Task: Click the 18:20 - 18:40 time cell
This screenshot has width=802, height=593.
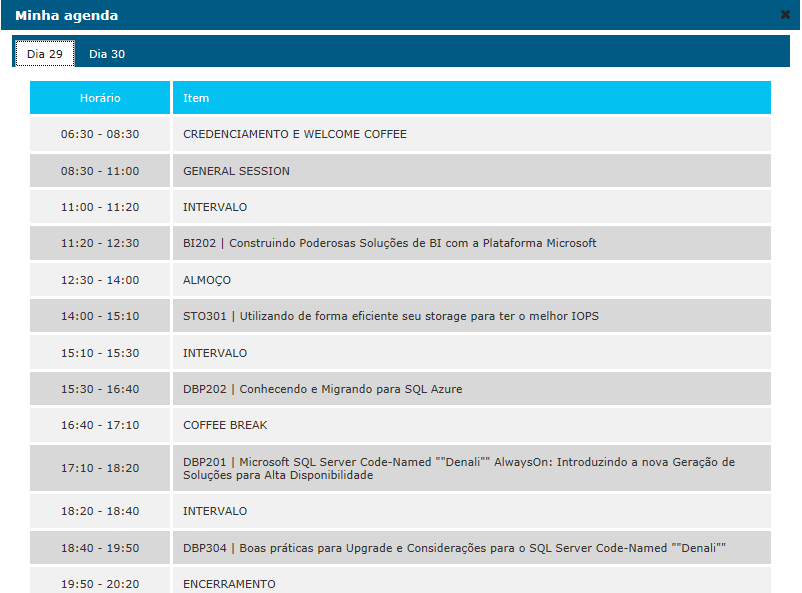Action: pyautogui.click(x=100, y=511)
